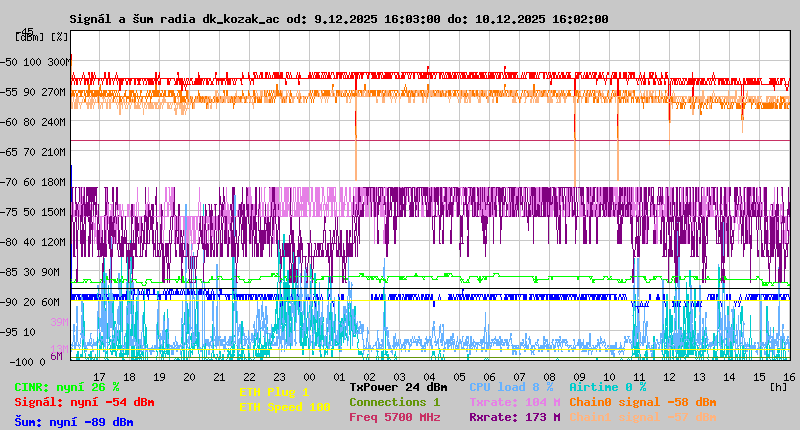800x430 pixels.
Task: Click the '-70 60 180M' y-axis label
Action: [42, 182]
